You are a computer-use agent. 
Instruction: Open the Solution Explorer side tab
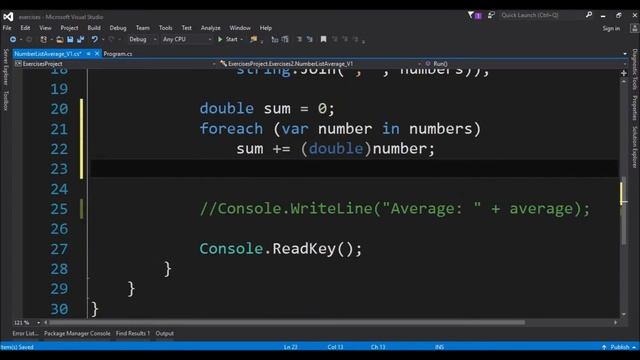[x=635, y=147]
